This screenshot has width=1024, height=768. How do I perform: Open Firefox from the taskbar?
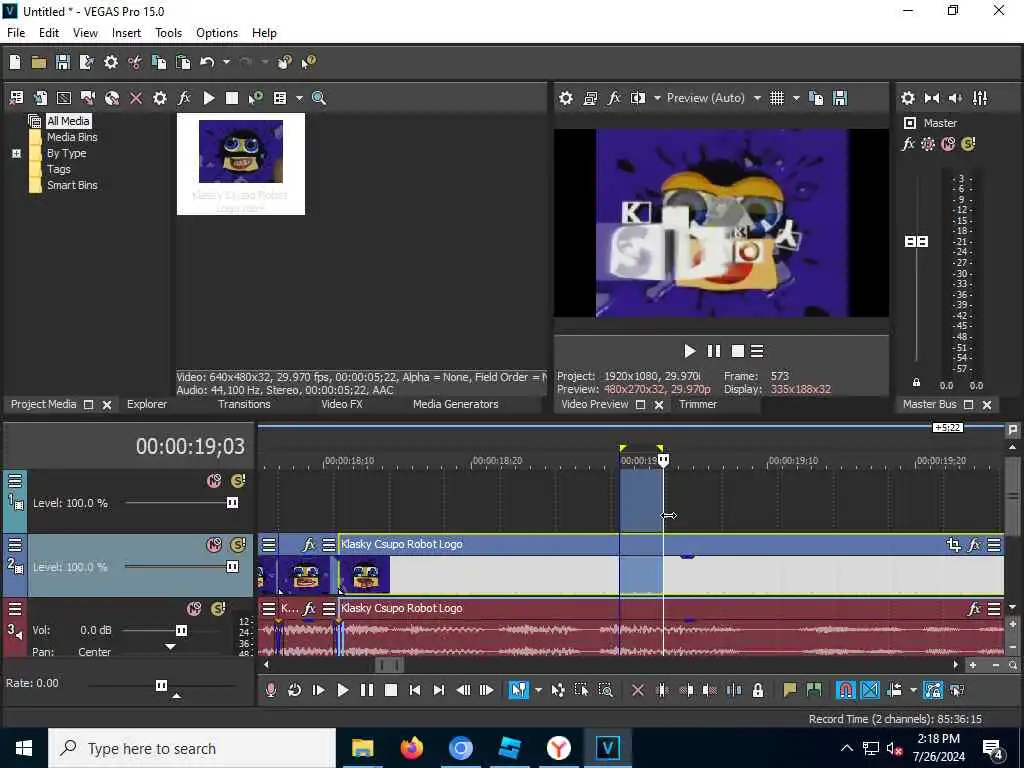pyautogui.click(x=411, y=748)
